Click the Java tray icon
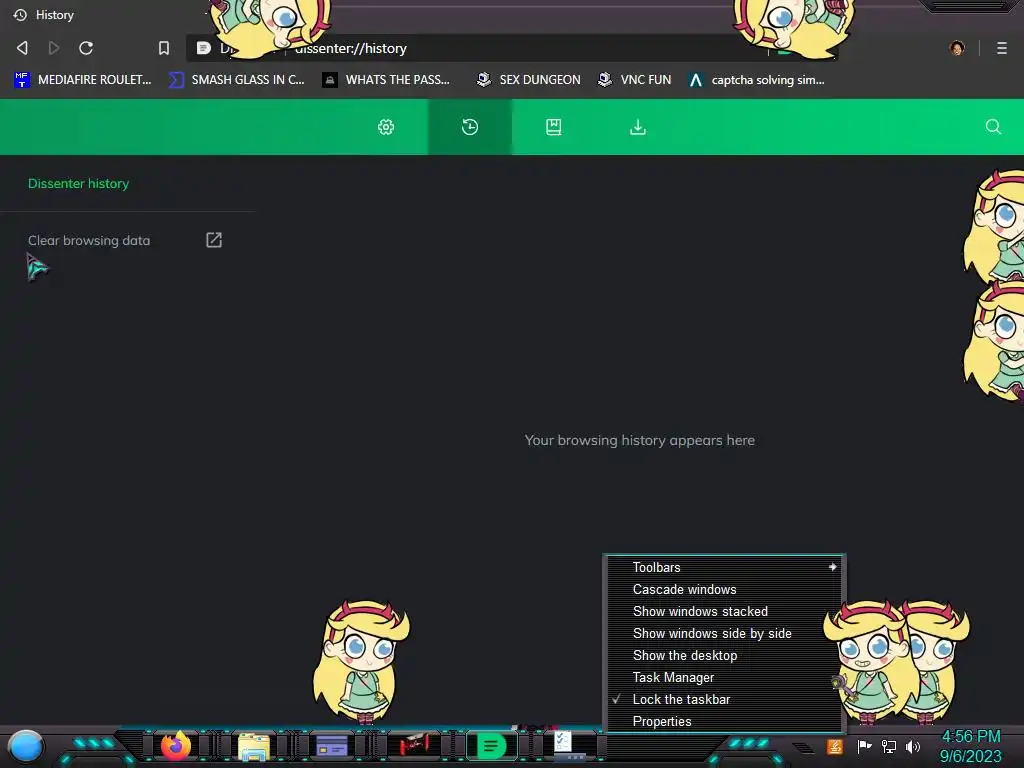The image size is (1024, 768). [x=835, y=746]
